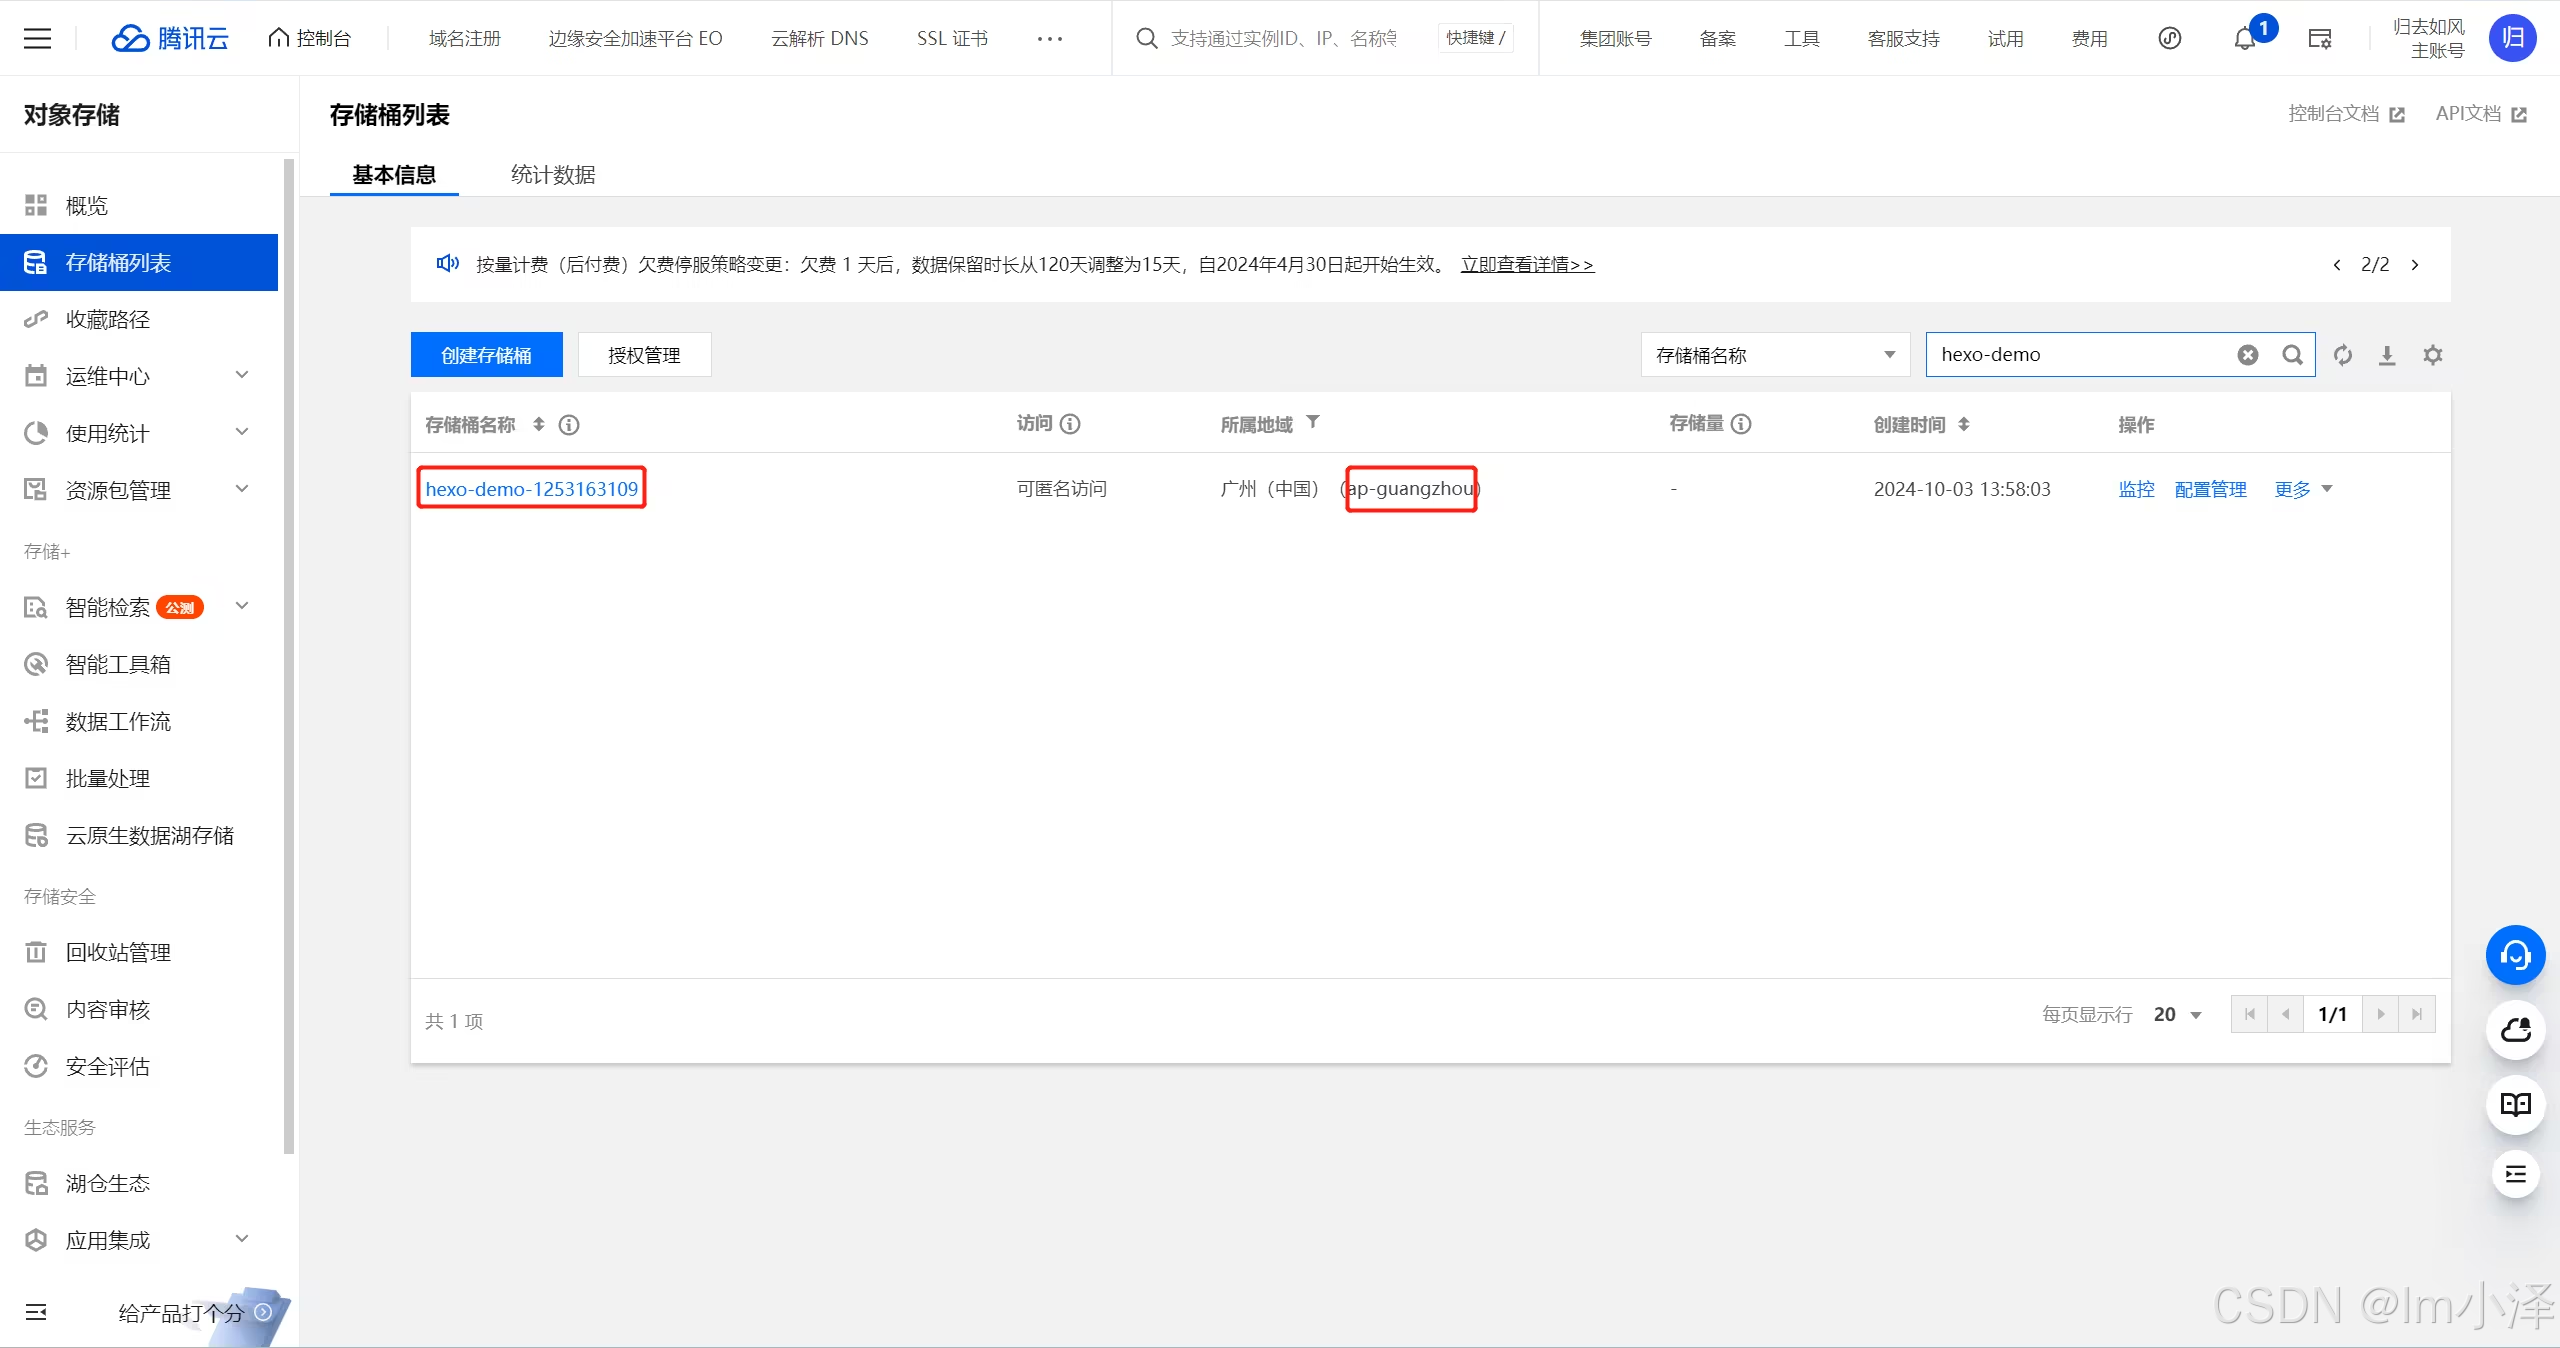Open 湖仓生态 in the sidebar
The height and width of the screenshot is (1348, 2560).
pyautogui.click(x=139, y=1183)
